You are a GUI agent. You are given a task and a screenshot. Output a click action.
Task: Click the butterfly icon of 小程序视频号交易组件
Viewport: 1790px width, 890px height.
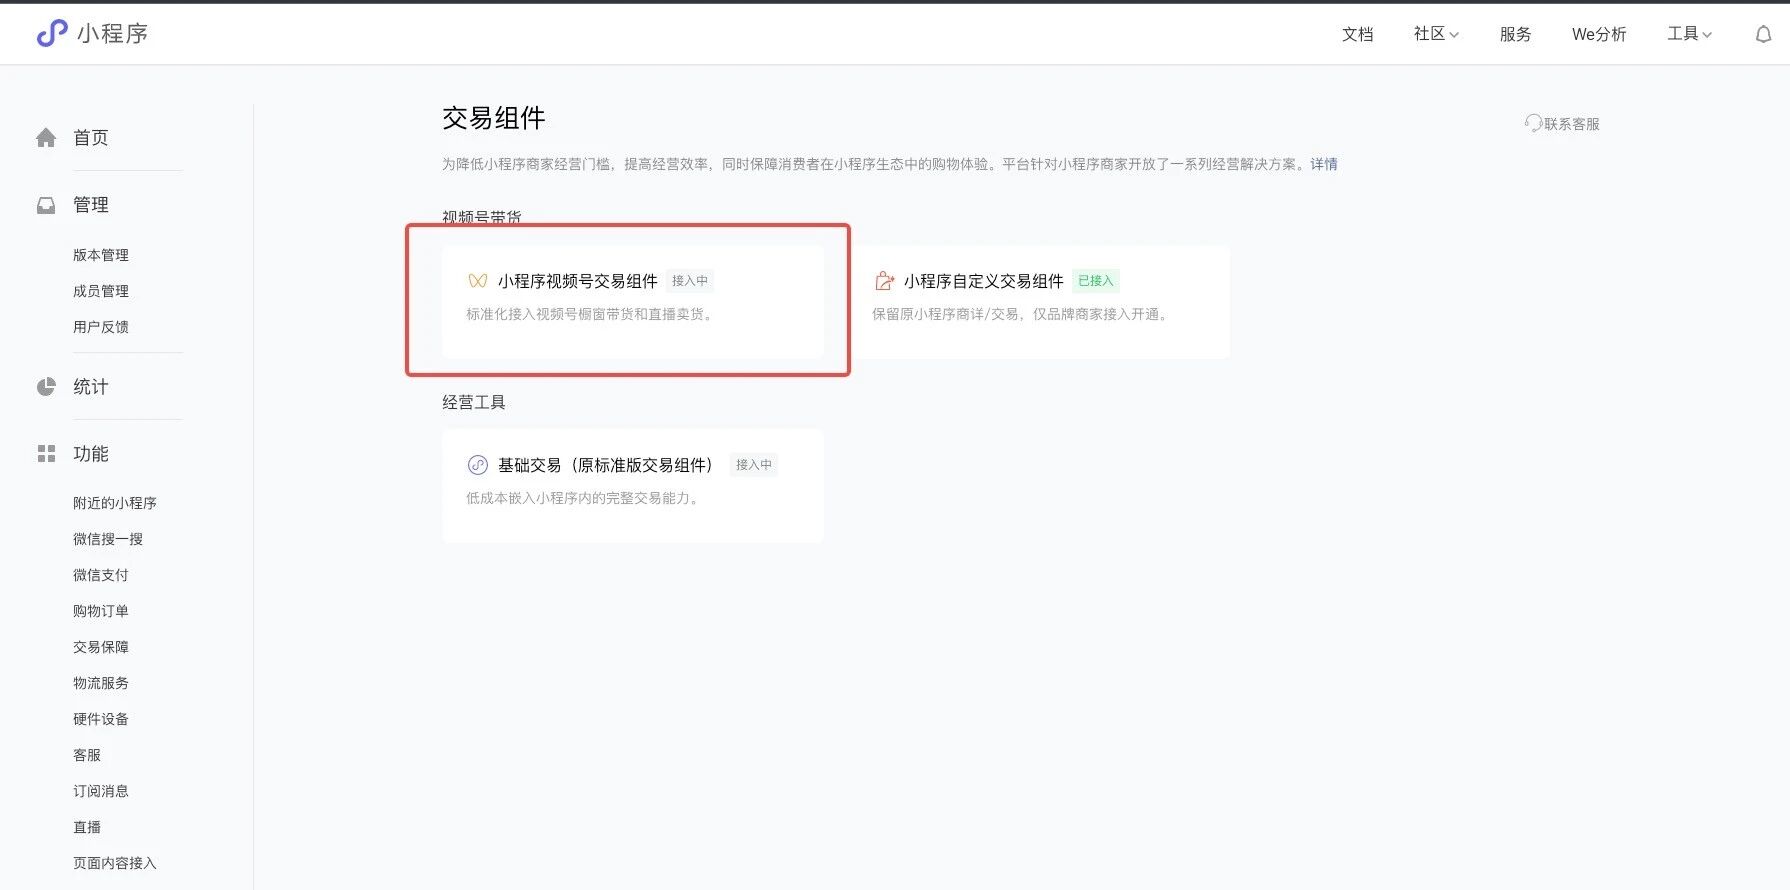478,281
